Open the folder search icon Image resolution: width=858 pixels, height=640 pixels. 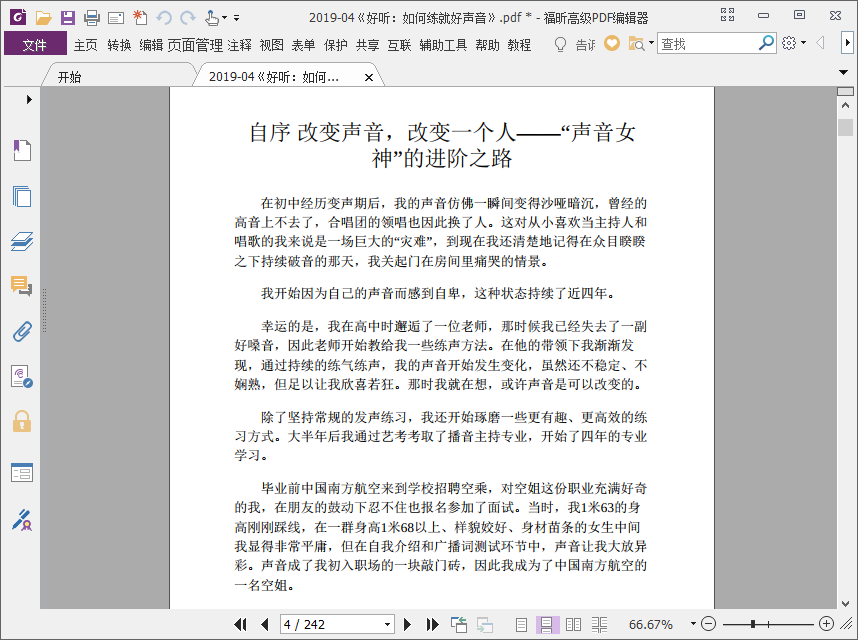tap(636, 43)
